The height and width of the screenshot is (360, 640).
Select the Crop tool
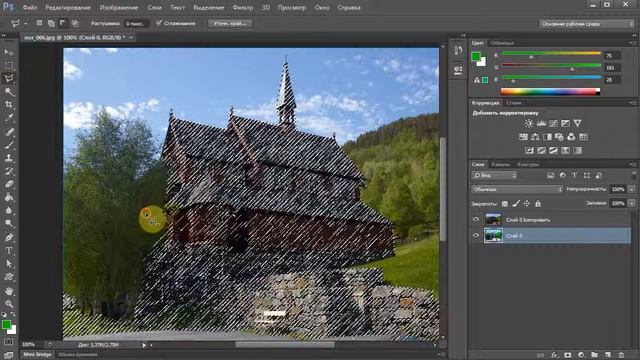coord(9,104)
